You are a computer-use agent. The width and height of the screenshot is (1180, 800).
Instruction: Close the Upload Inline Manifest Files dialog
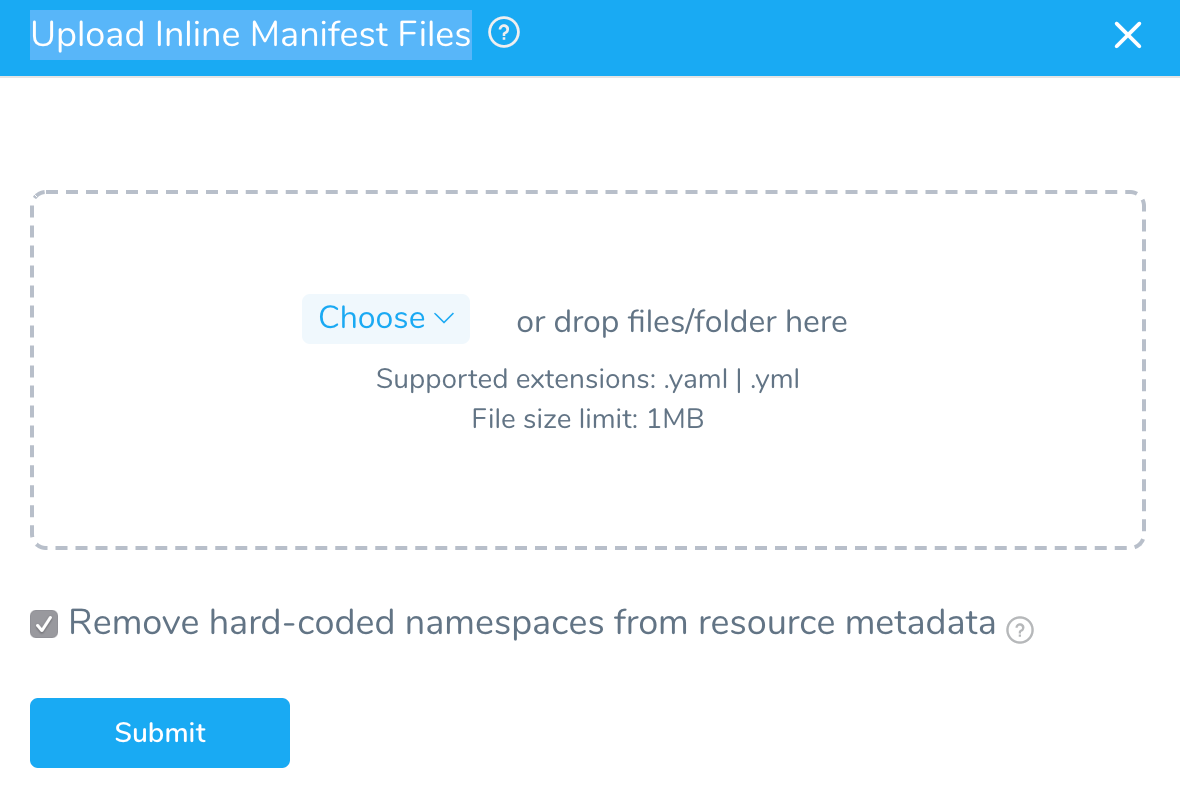[x=1127, y=35]
